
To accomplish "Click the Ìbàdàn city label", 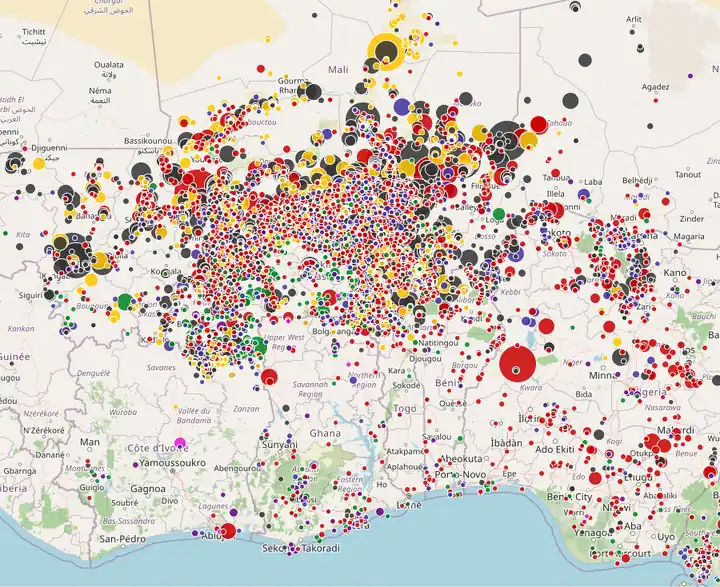I will coord(506,443).
